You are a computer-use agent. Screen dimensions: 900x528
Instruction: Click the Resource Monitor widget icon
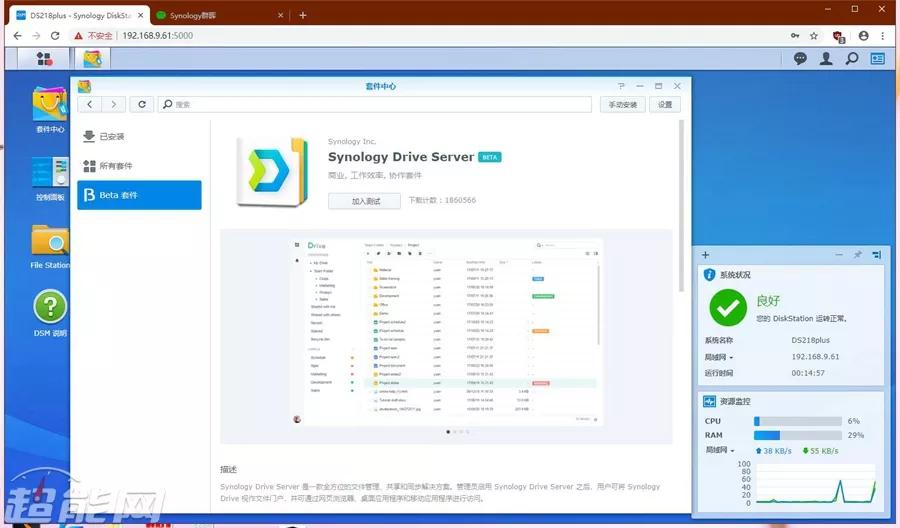[x=709, y=401]
